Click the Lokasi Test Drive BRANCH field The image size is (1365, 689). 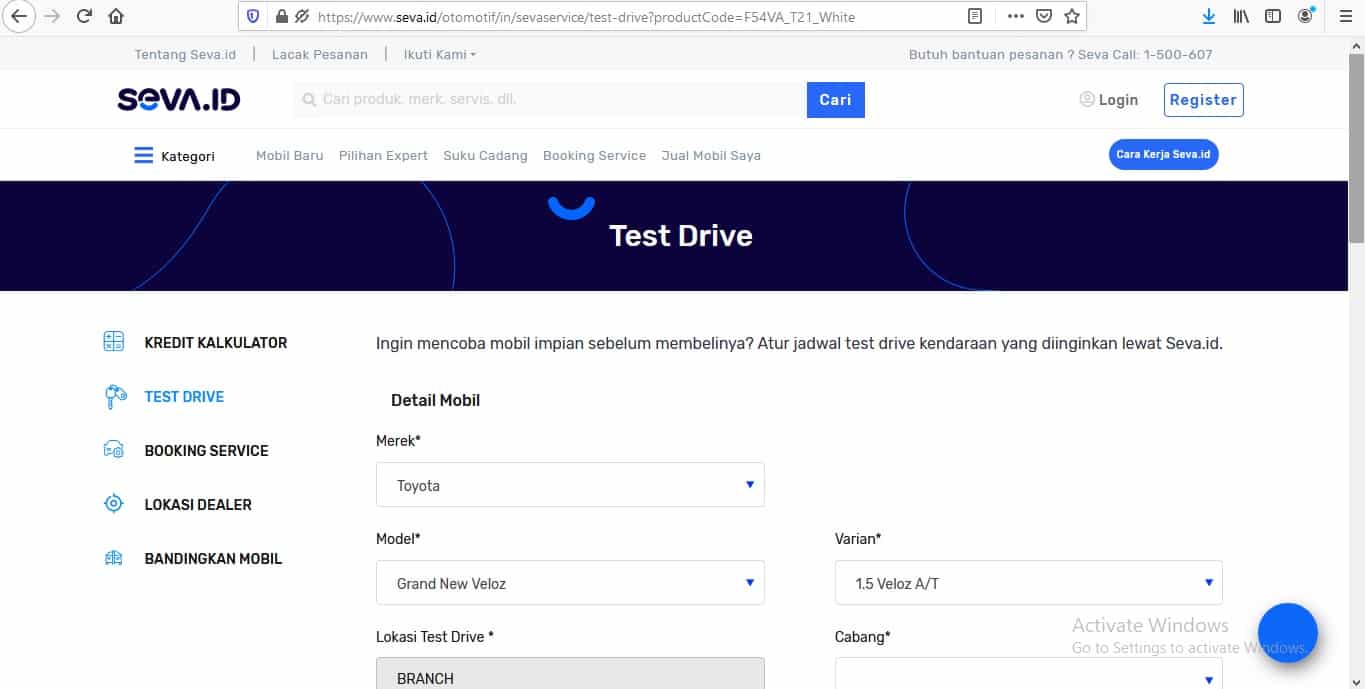570,674
